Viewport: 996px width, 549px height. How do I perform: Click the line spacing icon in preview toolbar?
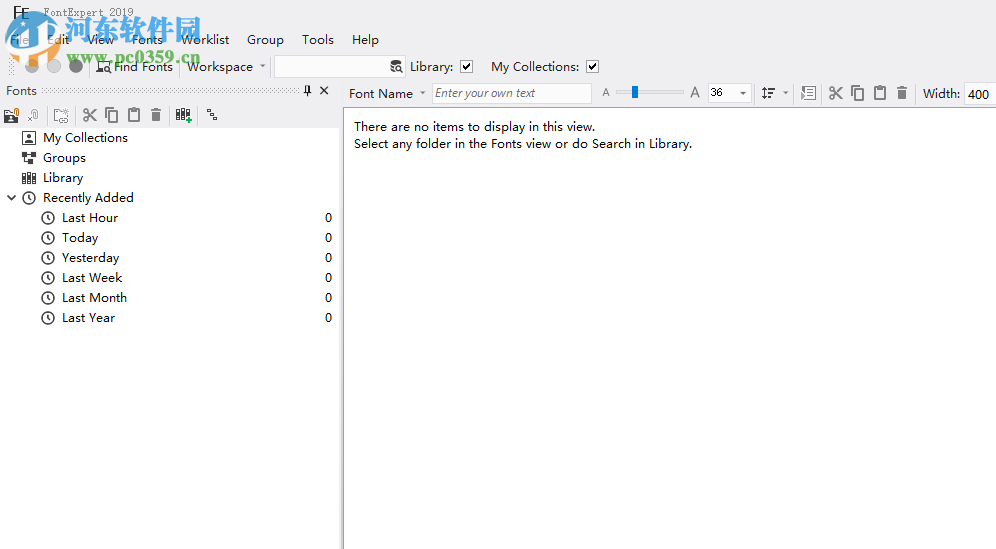[x=768, y=93]
